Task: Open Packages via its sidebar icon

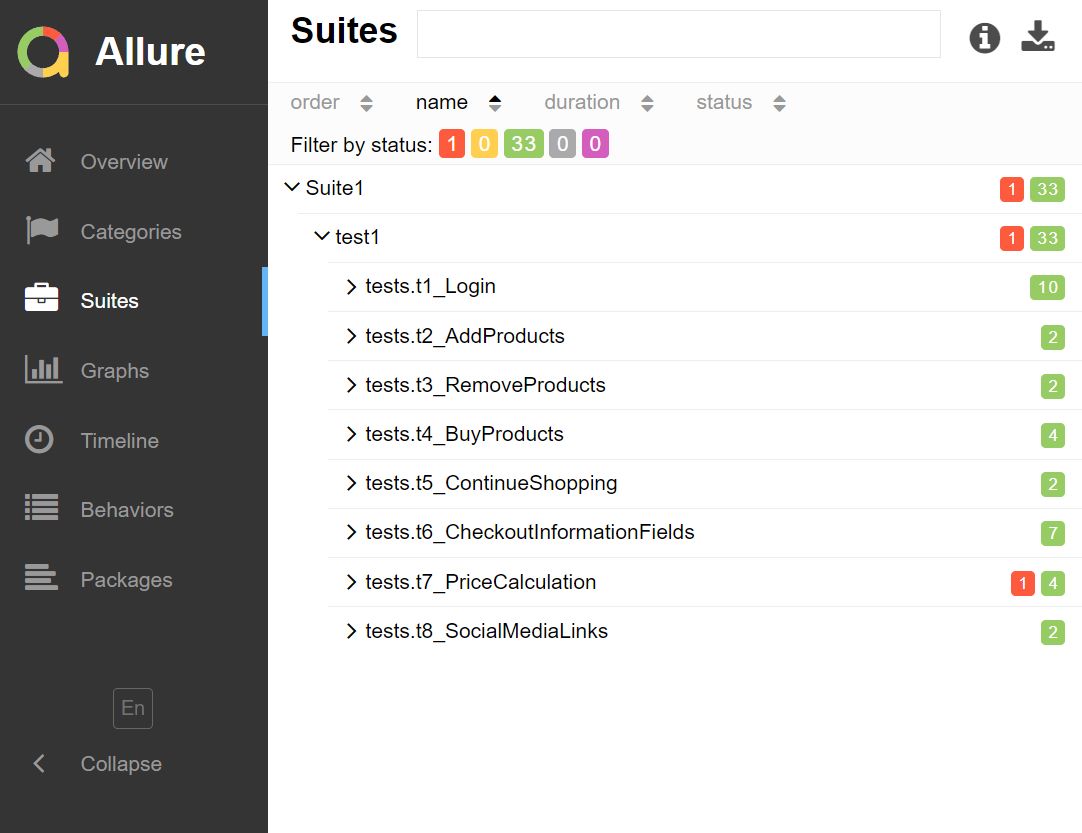Action: click(41, 580)
